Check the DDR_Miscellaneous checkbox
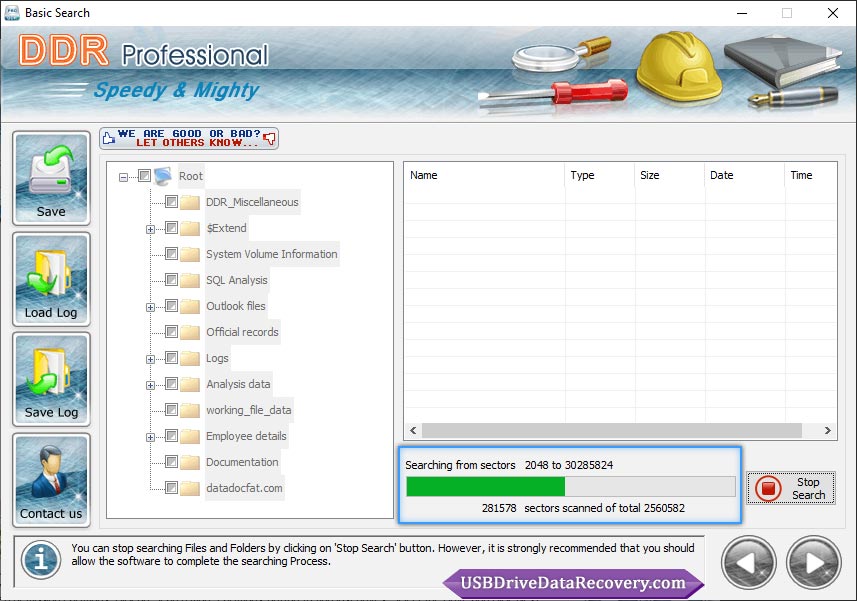Screen dimensions: 857x601 (x=171, y=202)
